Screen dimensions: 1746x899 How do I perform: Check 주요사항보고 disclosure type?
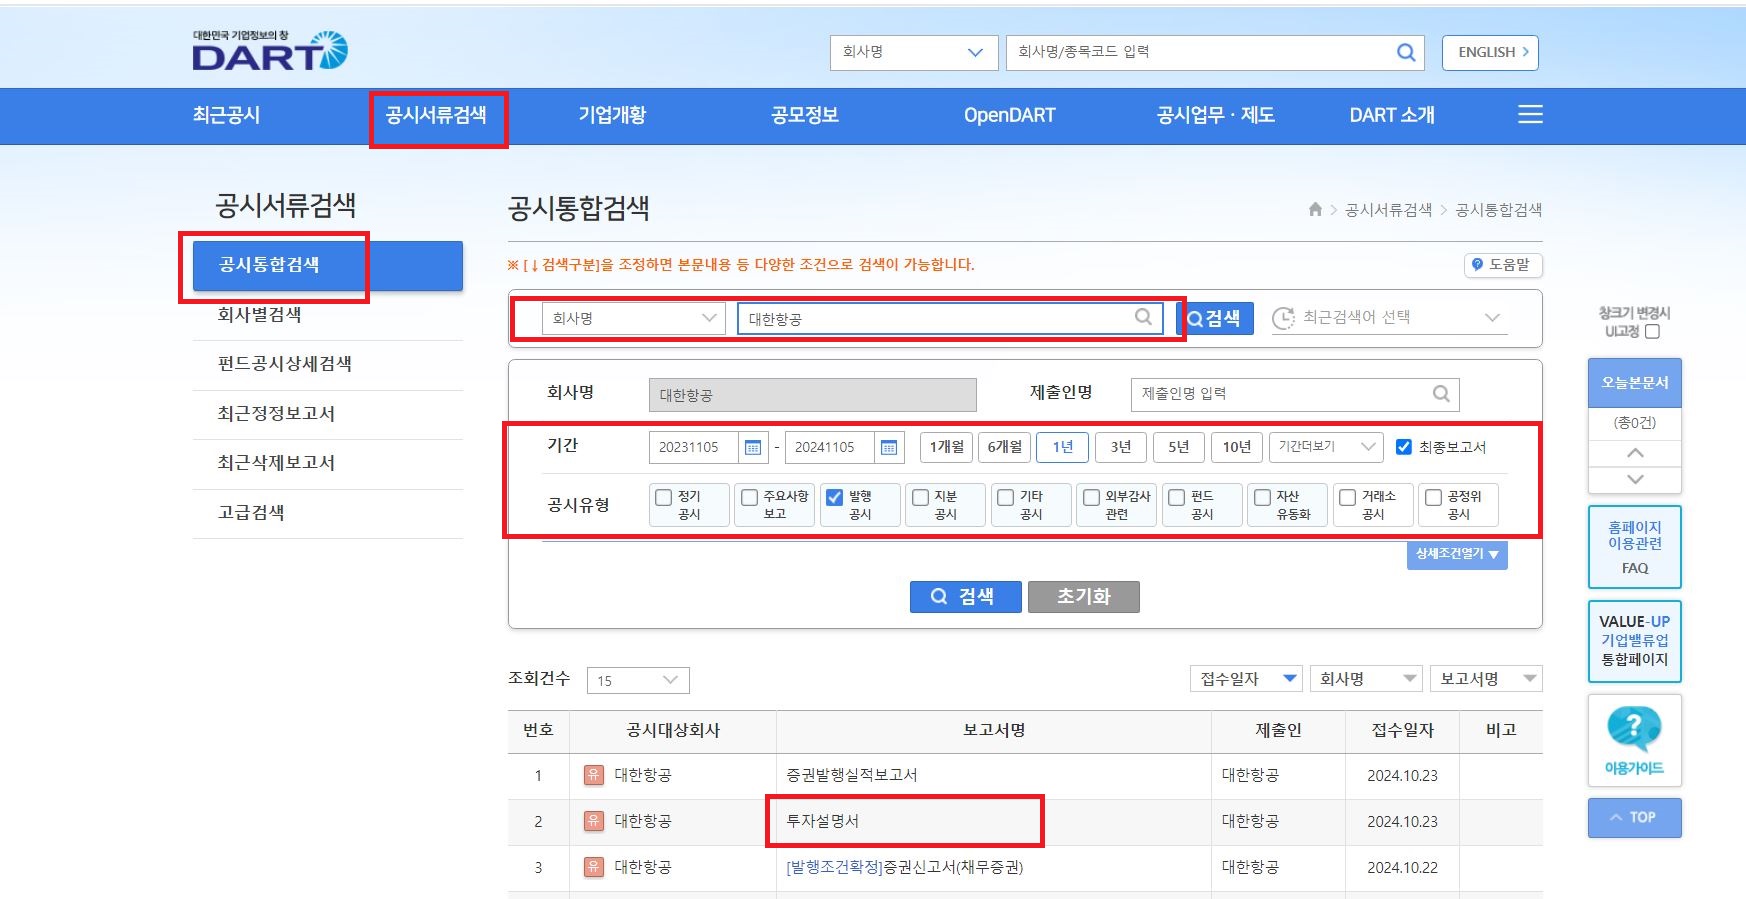point(749,497)
